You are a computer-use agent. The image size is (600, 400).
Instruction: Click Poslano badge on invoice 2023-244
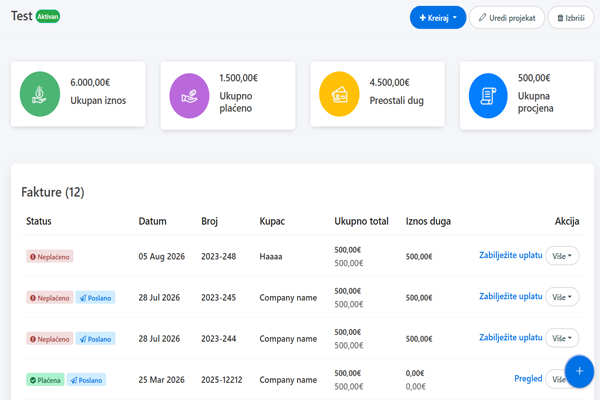tap(95, 339)
